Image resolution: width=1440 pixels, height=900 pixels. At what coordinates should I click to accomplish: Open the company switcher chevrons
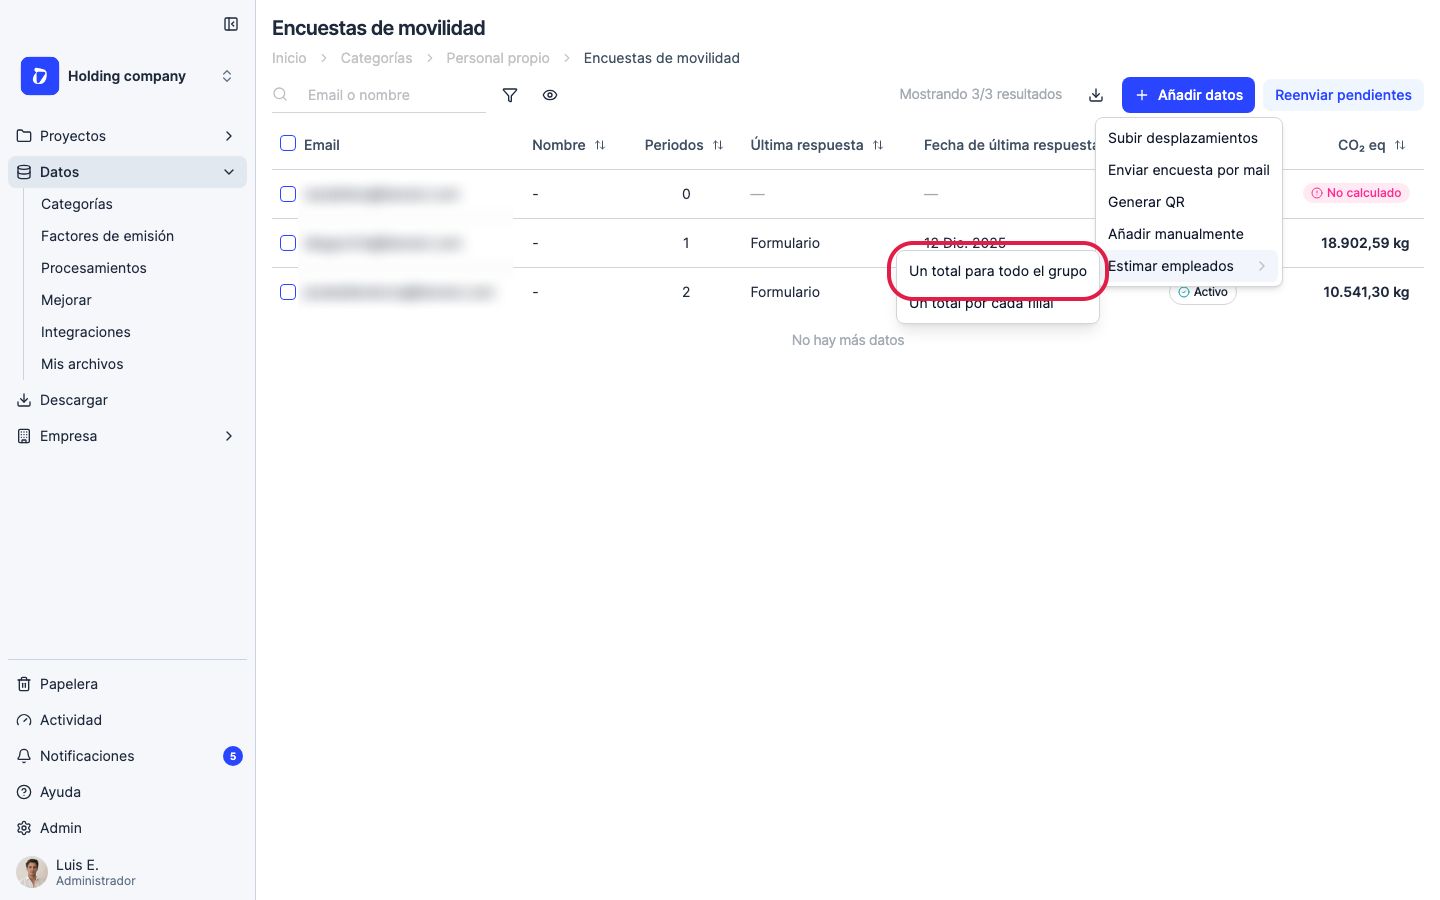pos(227,76)
